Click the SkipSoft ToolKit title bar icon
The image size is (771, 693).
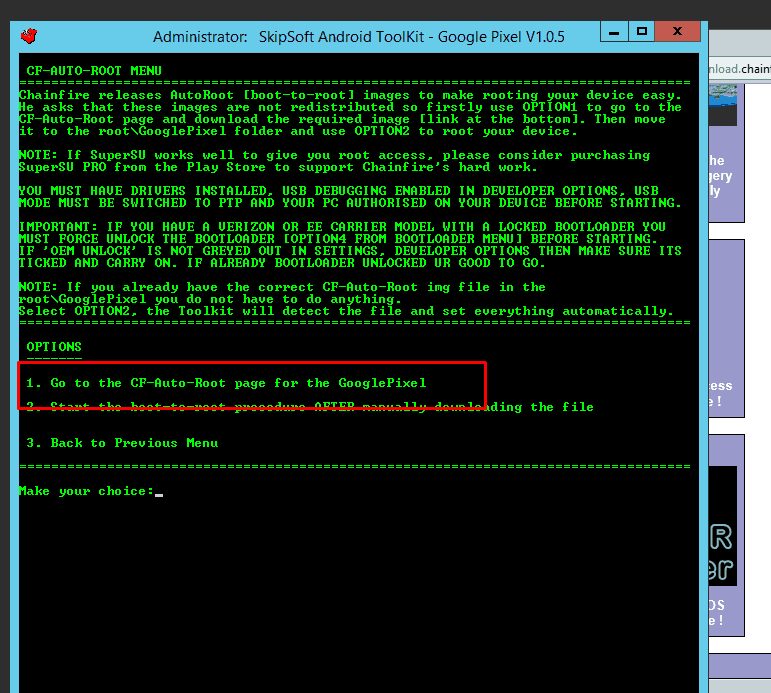[x=29, y=36]
